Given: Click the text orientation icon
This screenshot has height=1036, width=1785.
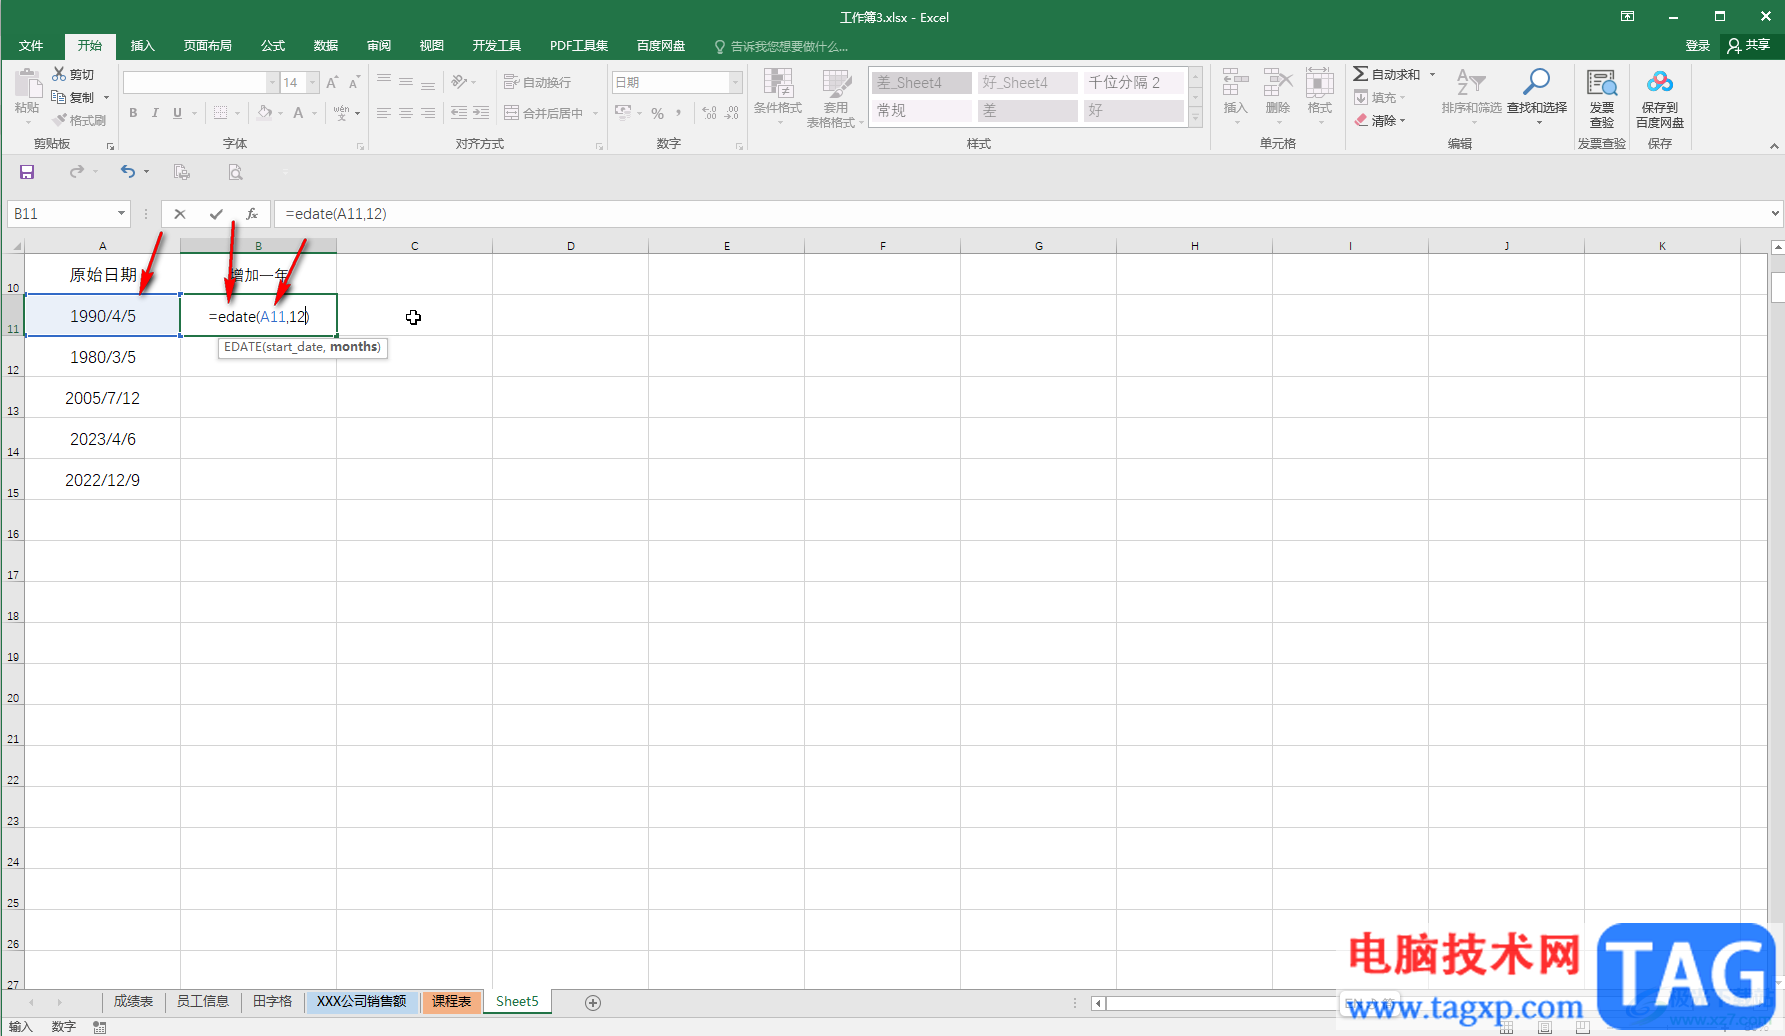Looking at the screenshot, I should tap(459, 82).
